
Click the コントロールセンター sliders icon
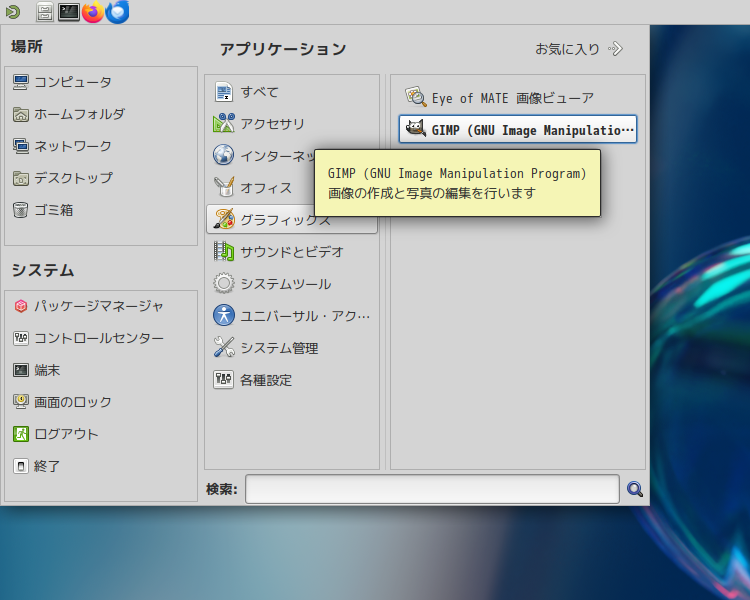pos(21,338)
